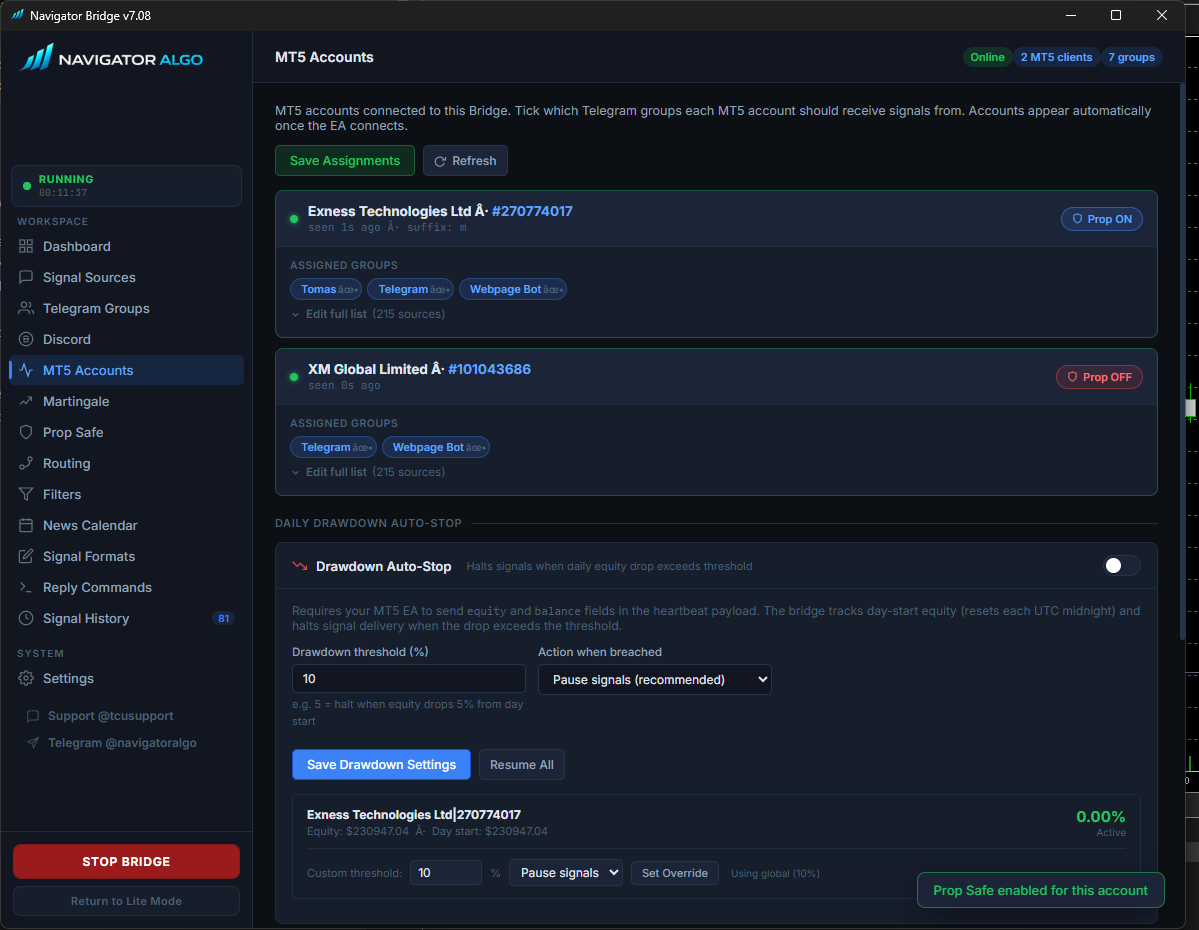Click the Online status badge

[987, 57]
